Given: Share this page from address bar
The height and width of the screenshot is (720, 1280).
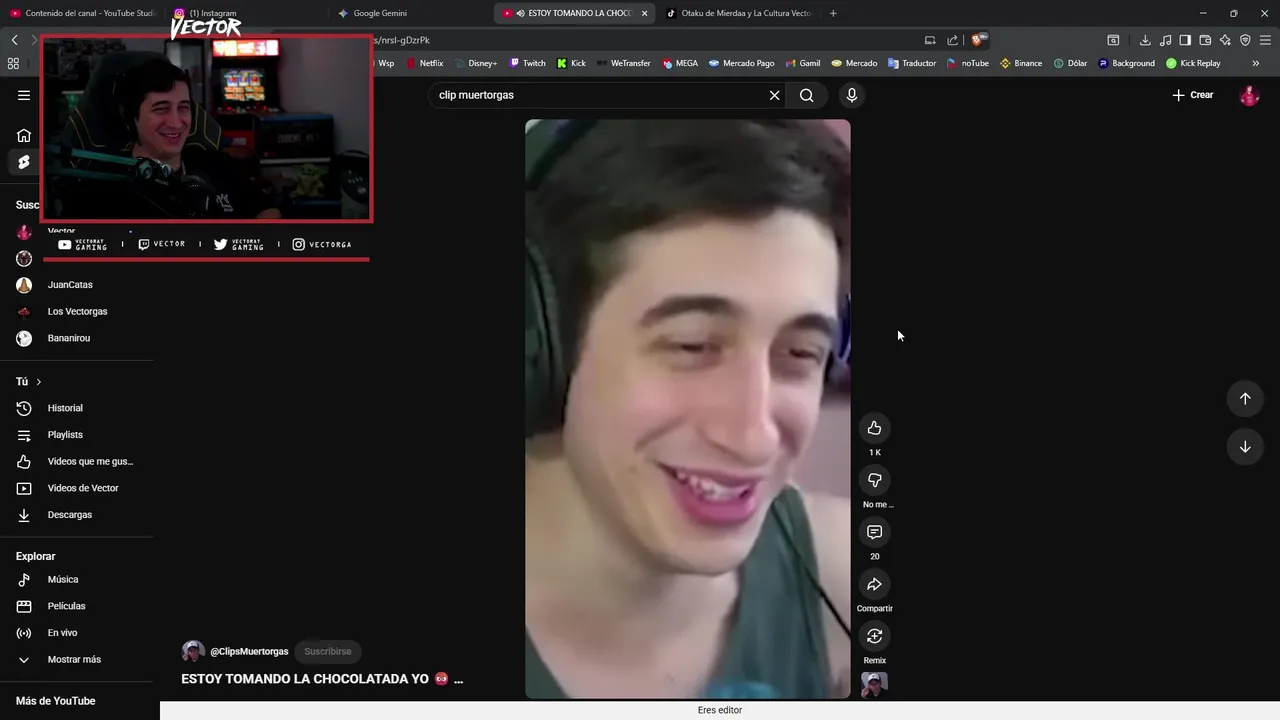Looking at the screenshot, I should (x=952, y=40).
